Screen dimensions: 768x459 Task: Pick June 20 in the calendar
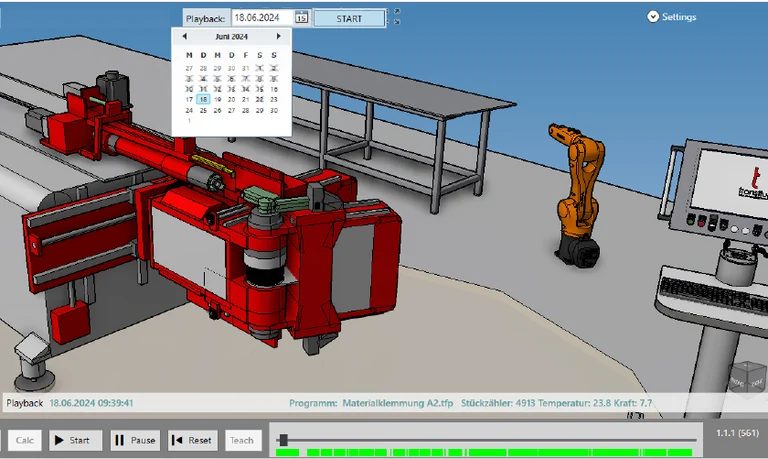(x=232, y=99)
